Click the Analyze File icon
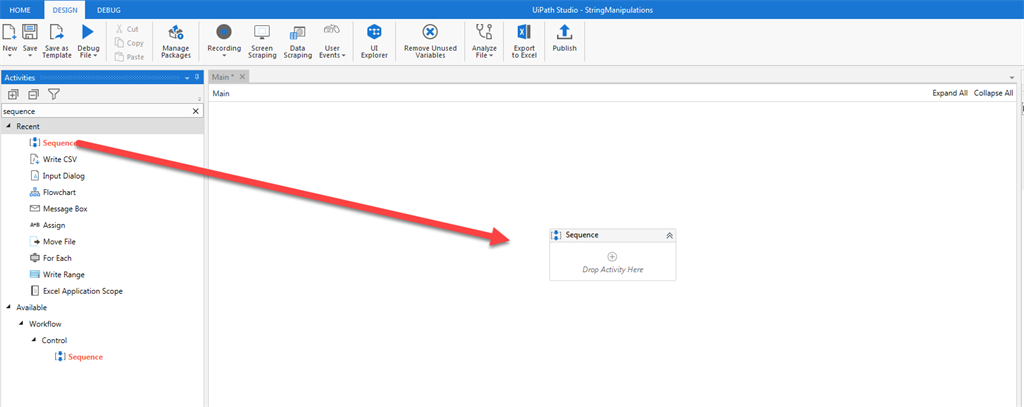Screen dimensions: 1024x407 [484, 32]
